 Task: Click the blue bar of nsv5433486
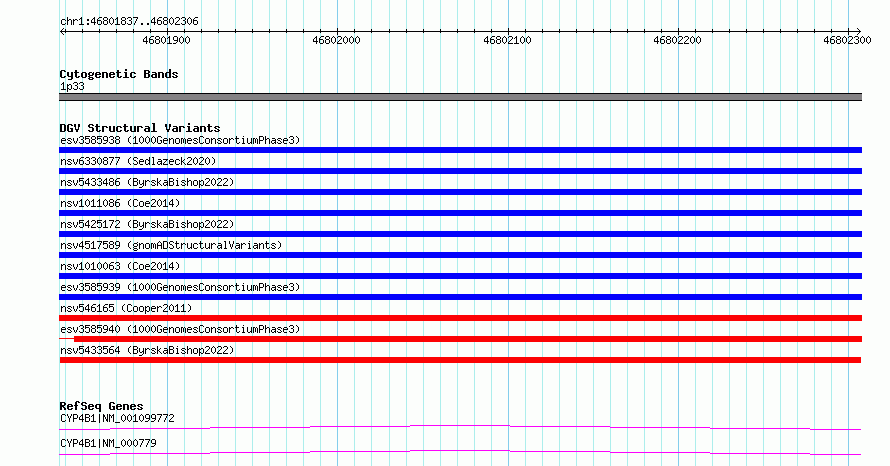[460, 192]
